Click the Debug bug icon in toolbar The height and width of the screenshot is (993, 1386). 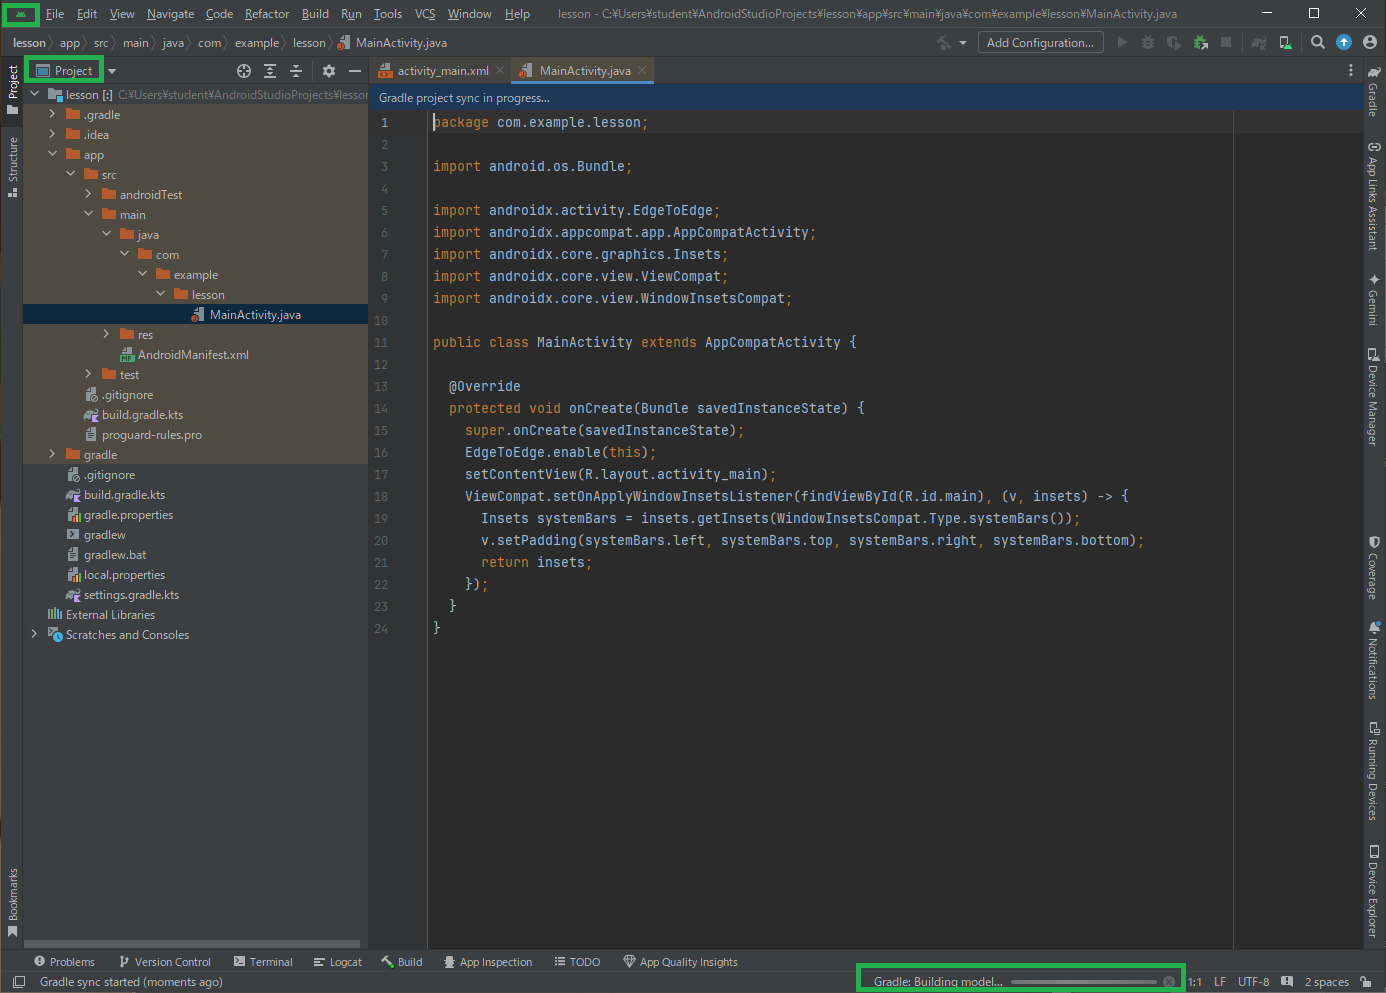click(x=1148, y=43)
